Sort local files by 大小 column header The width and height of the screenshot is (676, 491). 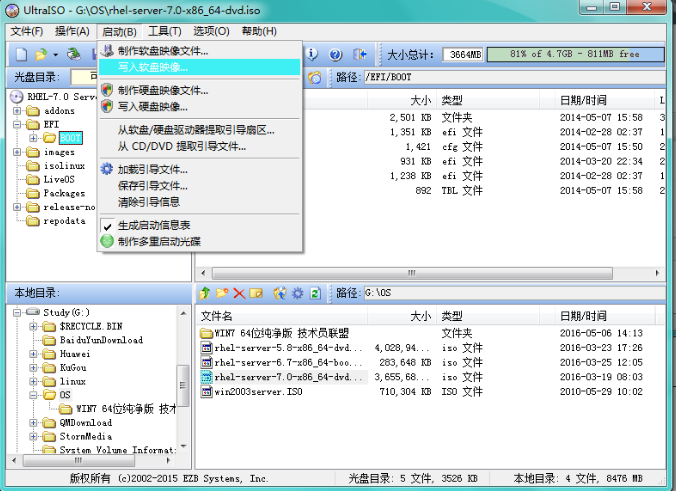(x=402, y=316)
